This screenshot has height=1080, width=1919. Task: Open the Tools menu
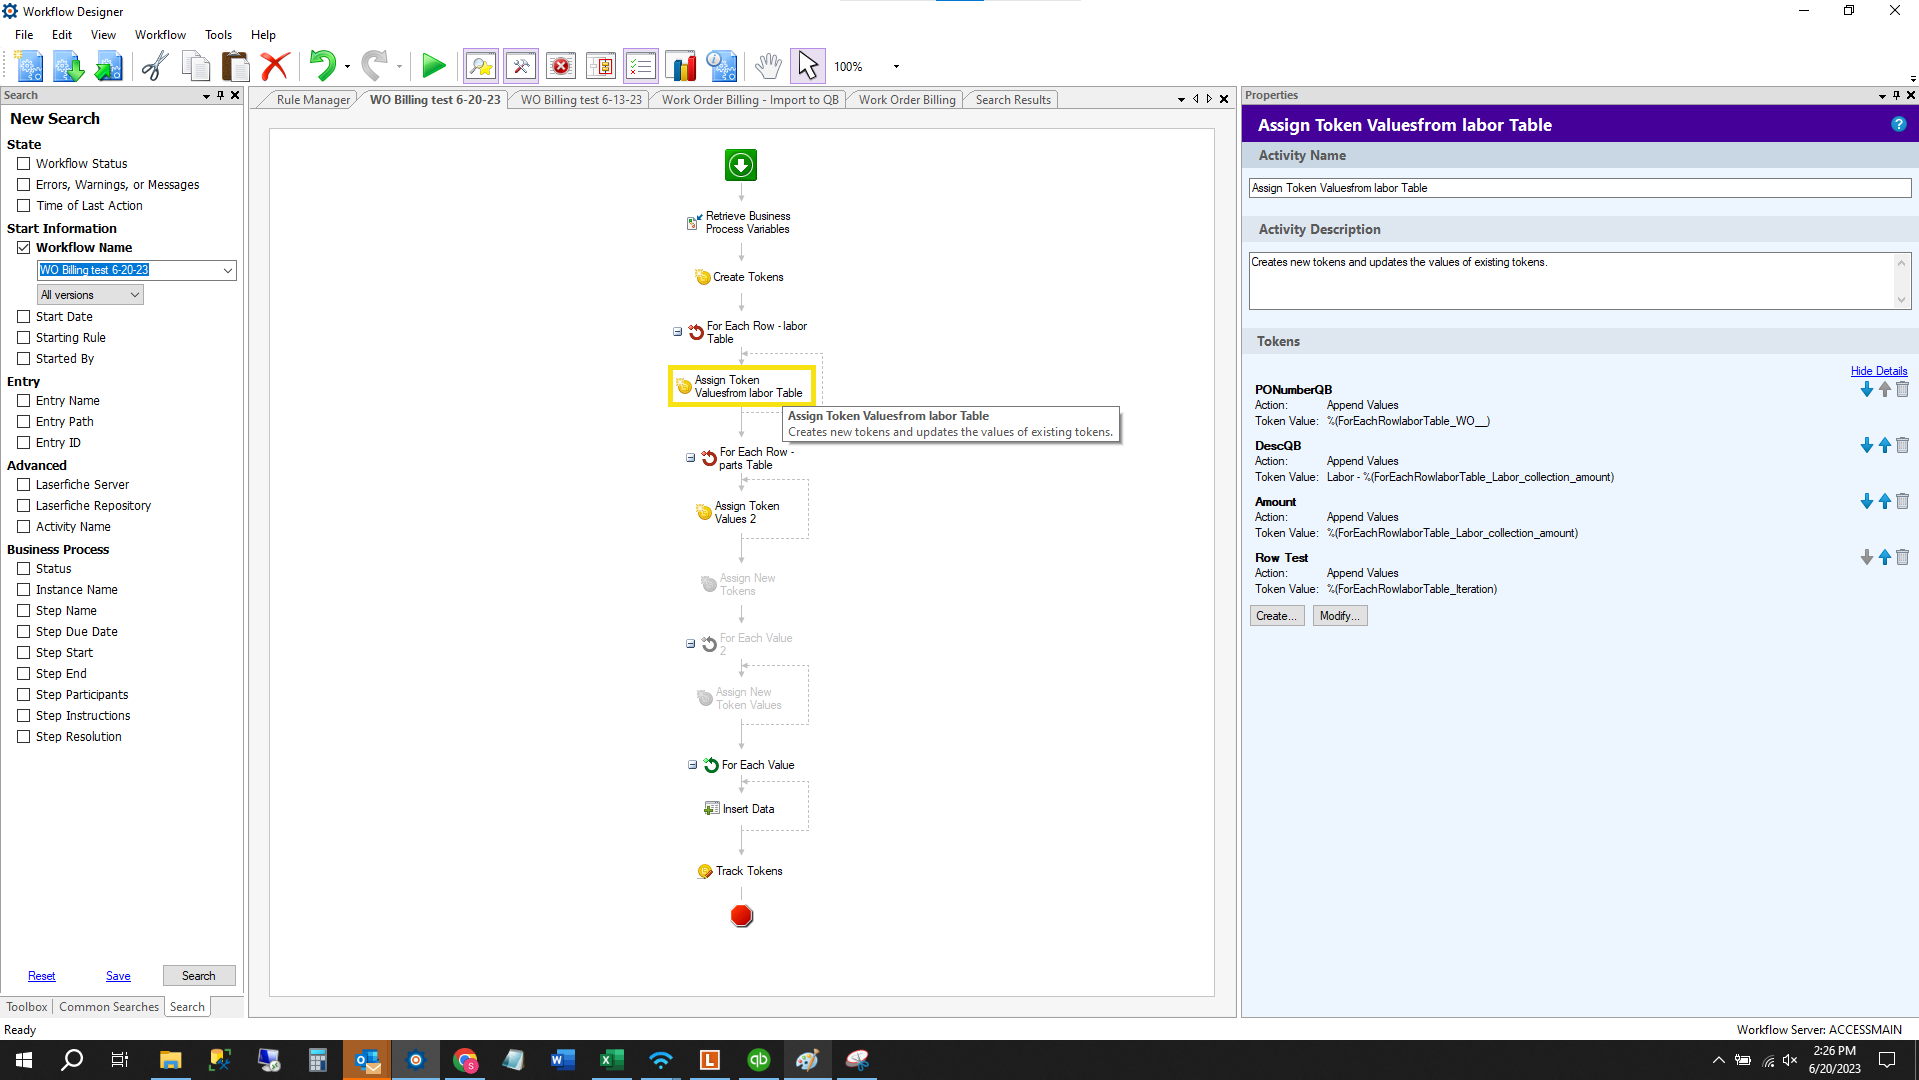point(218,35)
